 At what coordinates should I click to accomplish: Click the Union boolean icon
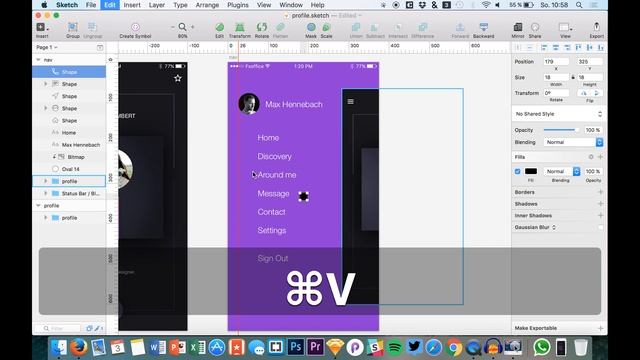pos(356,27)
